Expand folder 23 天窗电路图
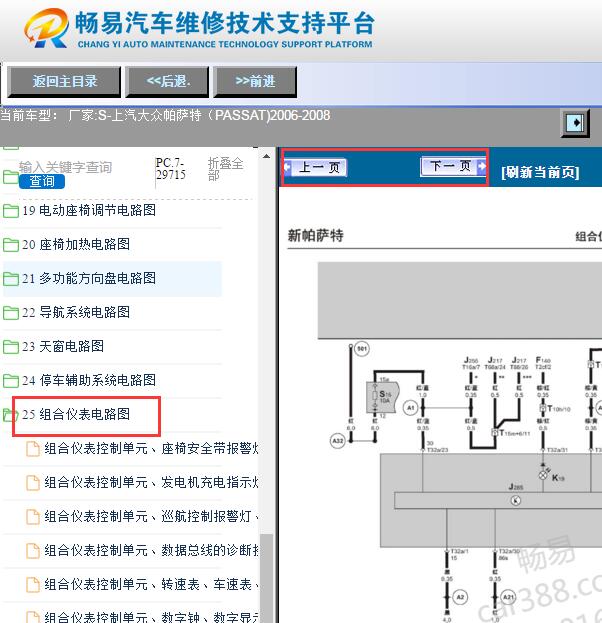Viewport: 602px width, 623px height. [63, 346]
